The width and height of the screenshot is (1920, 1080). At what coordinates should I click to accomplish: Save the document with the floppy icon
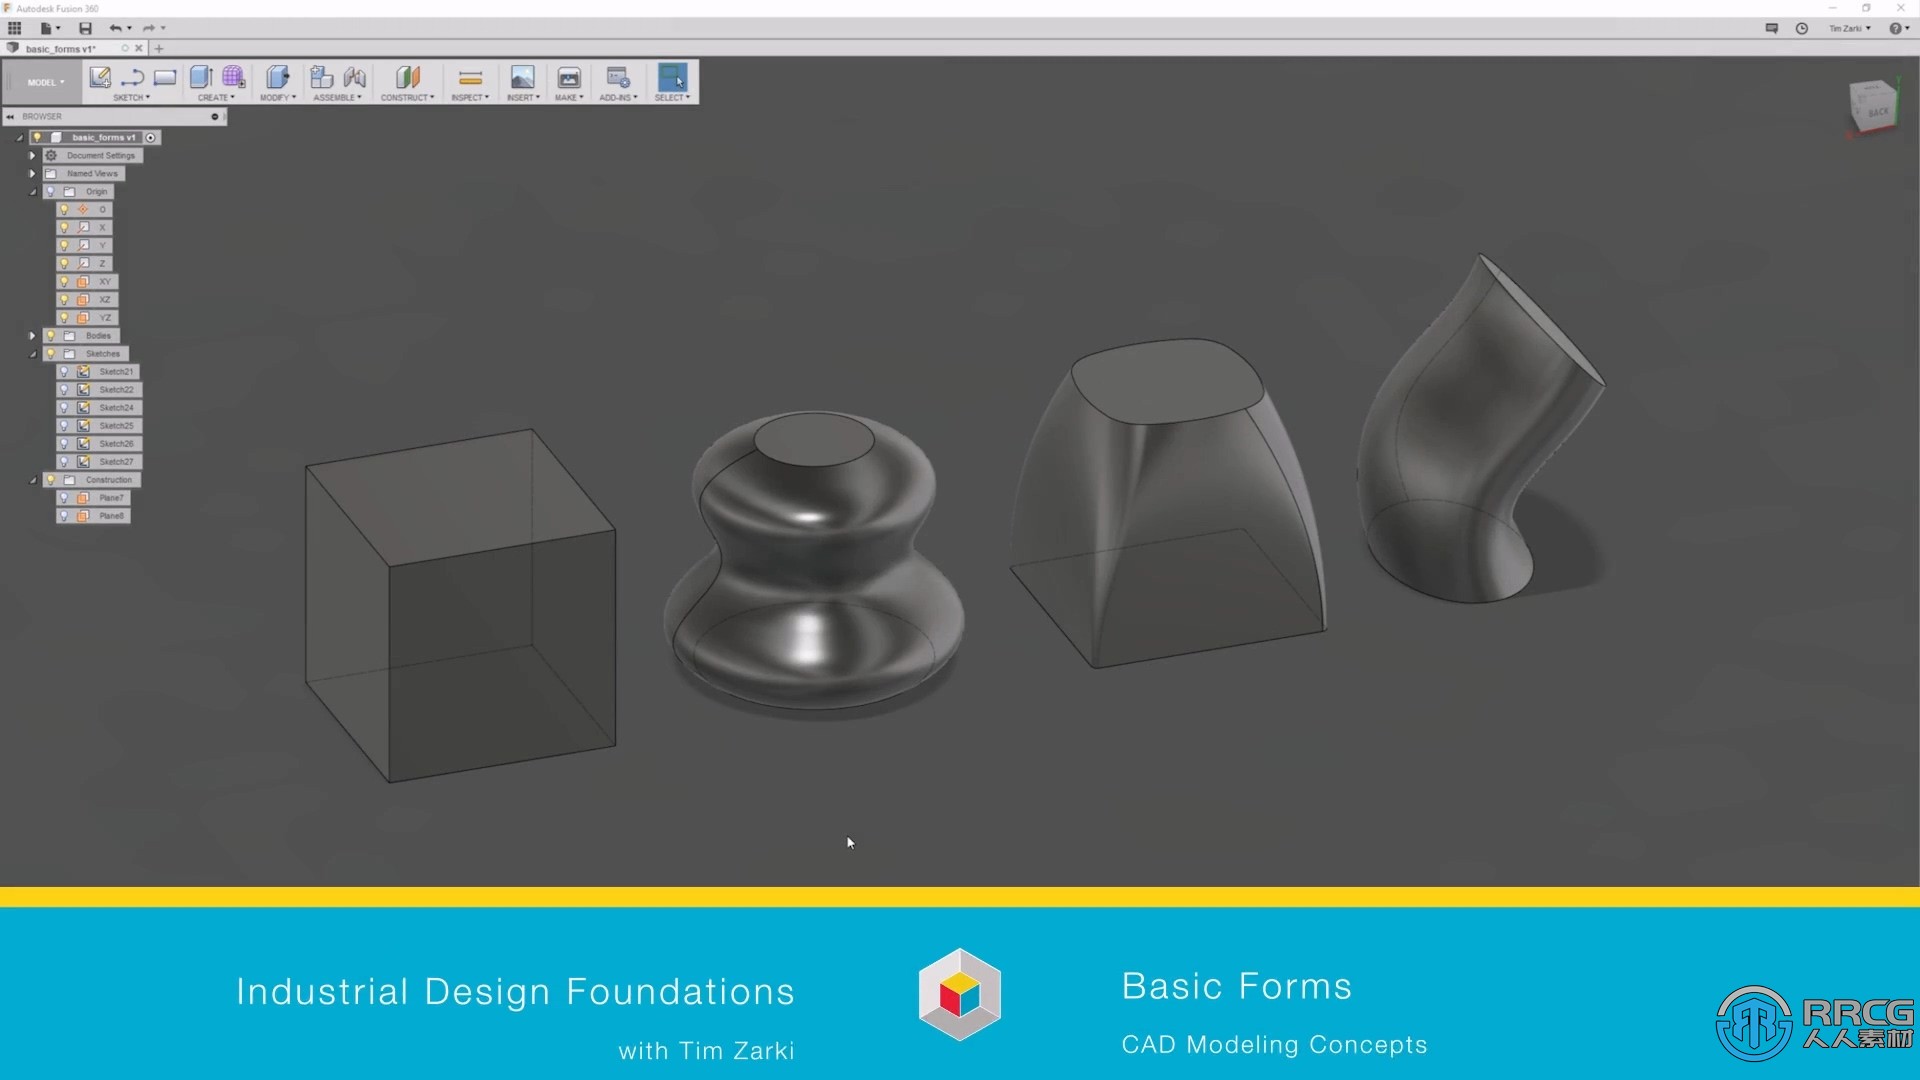[x=85, y=28]
